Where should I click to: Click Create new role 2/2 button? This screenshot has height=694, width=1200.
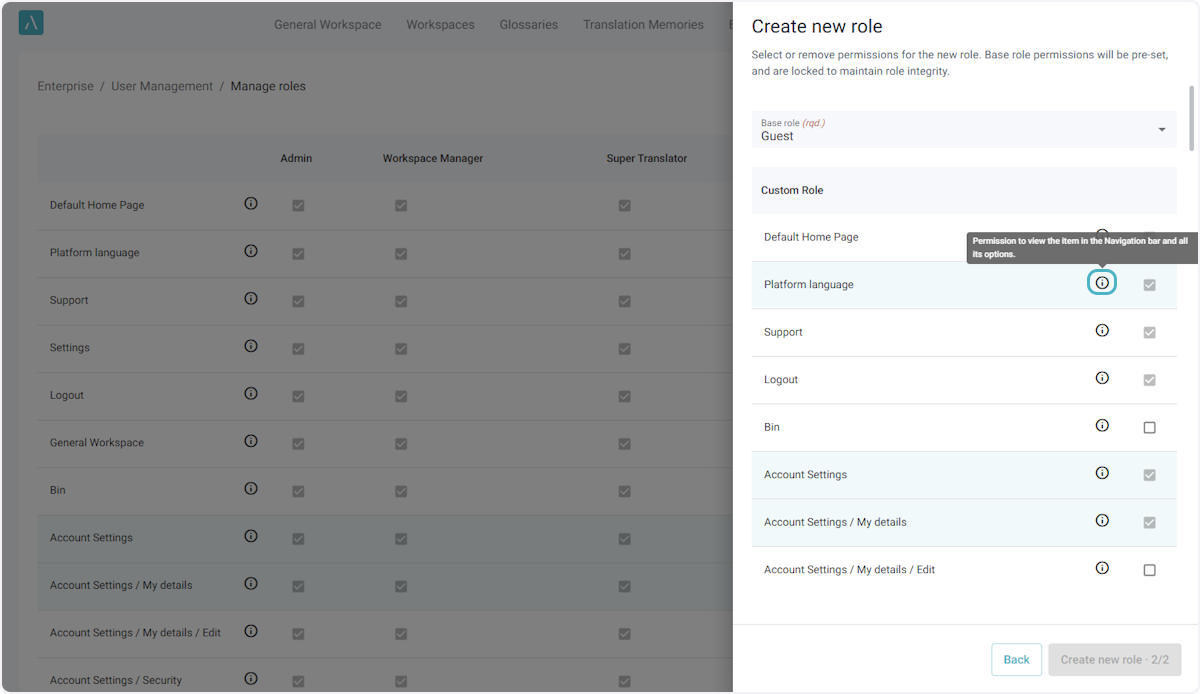click(1114, 660)
